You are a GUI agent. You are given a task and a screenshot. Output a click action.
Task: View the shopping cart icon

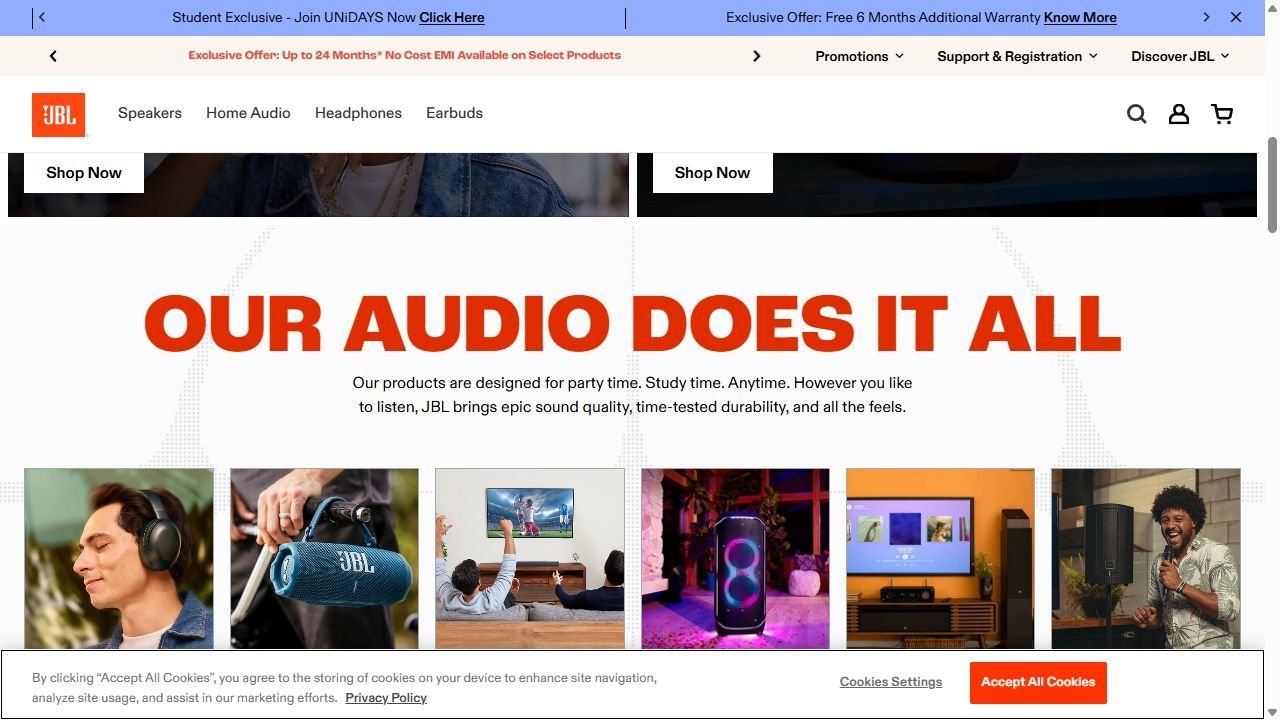[1222, 114]
